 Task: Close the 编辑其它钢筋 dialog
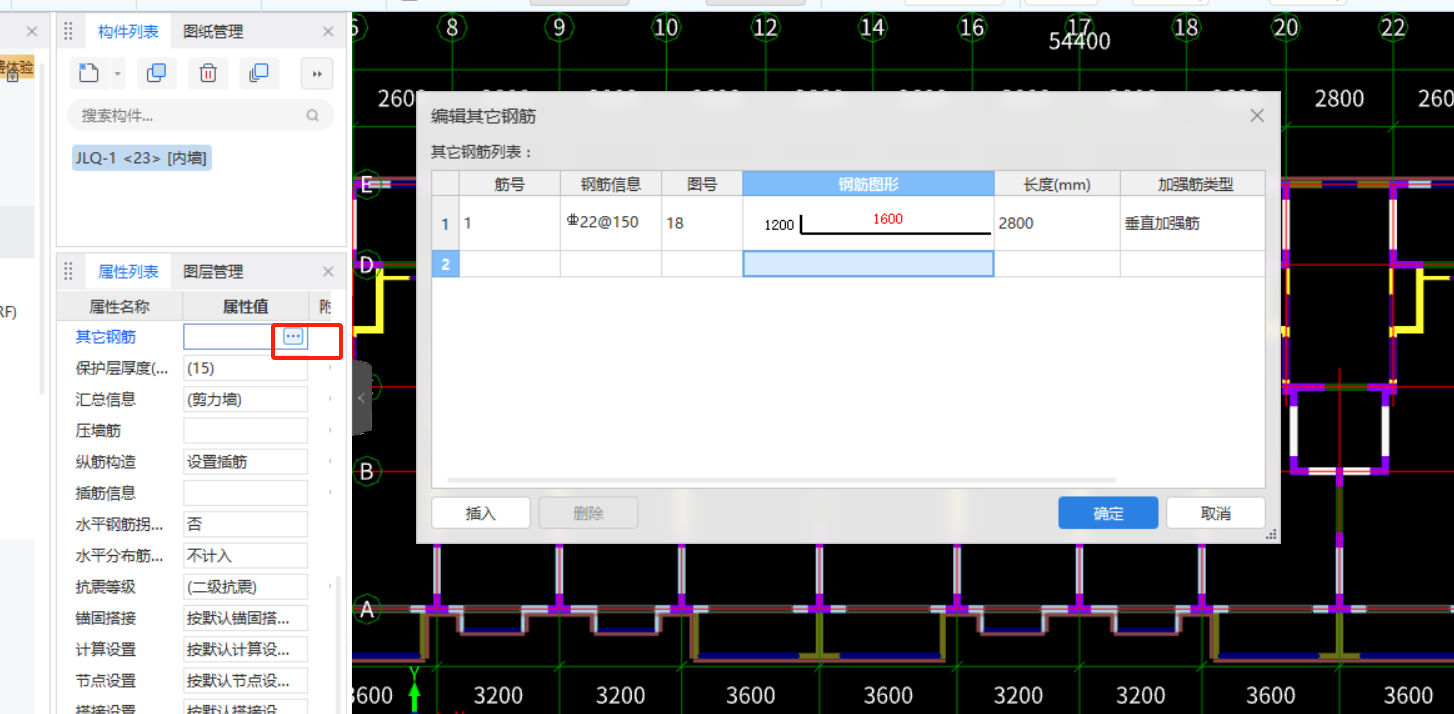tap(1257, 116)
